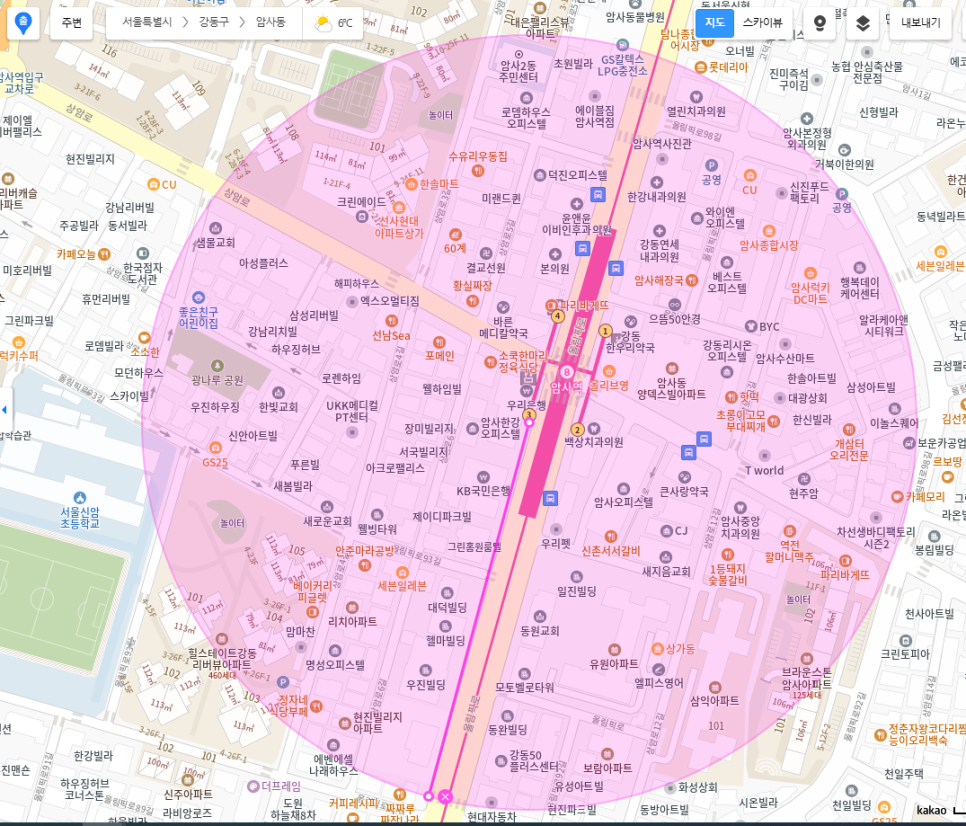Viewport: 966px width, 826px height.
Task: Click the 내보내기 export button
Action: pos(920,23)
